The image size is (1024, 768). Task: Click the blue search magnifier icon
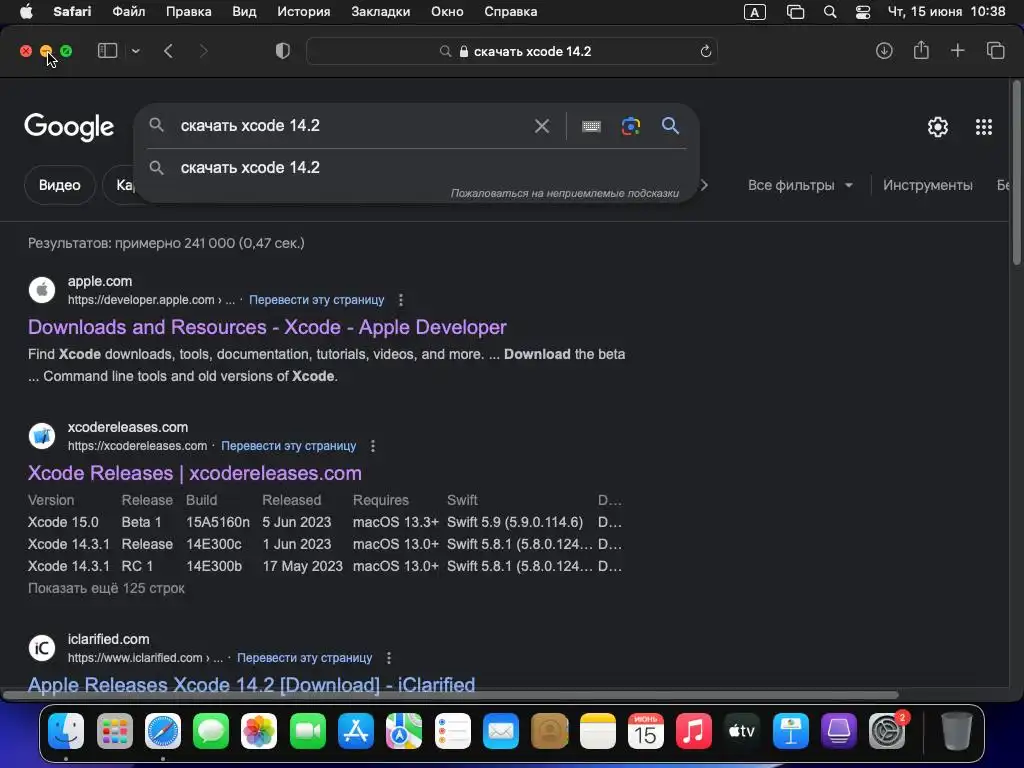670,125
